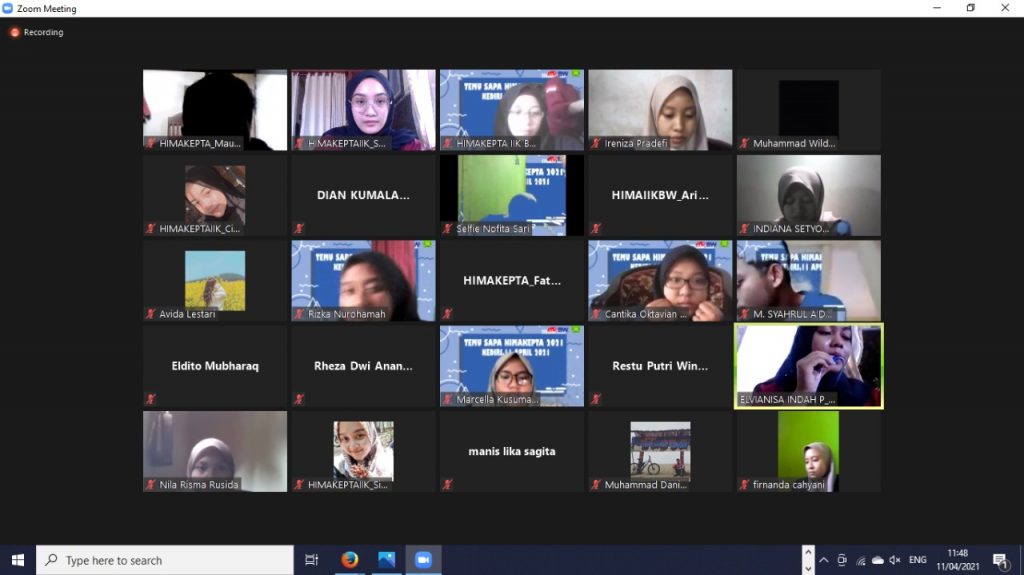Select the Restu Putri Win... participant tile
The height and width of the screenshot is (575, 1024).
660,366
